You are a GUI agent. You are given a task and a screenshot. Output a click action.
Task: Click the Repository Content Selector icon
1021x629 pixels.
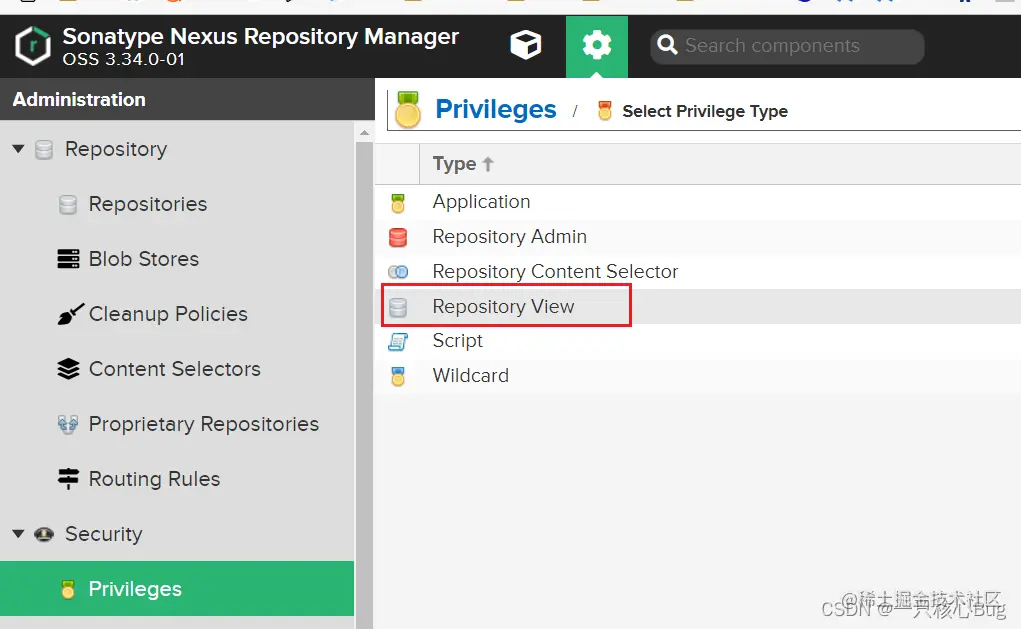(x=398, y=272)
